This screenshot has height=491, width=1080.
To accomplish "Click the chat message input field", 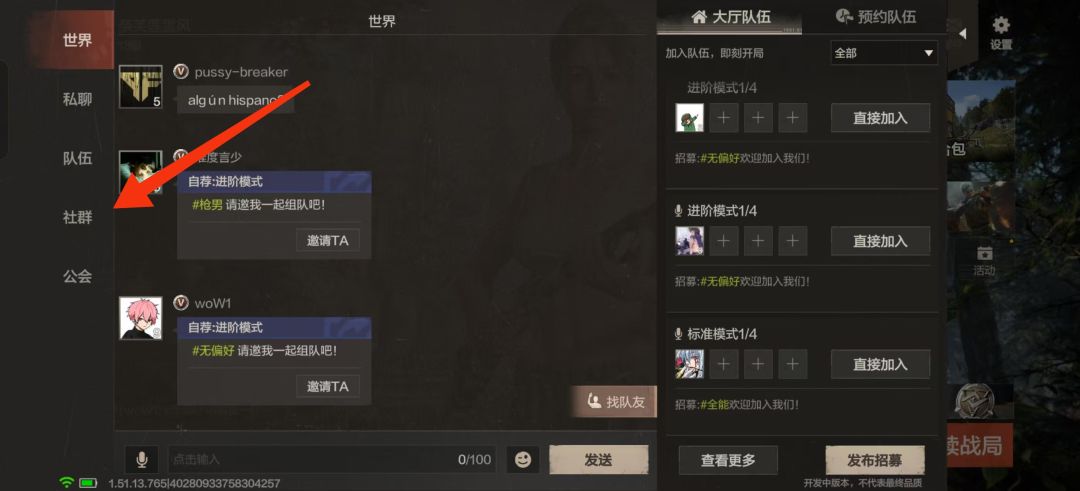I will click(x=332, y=459).
